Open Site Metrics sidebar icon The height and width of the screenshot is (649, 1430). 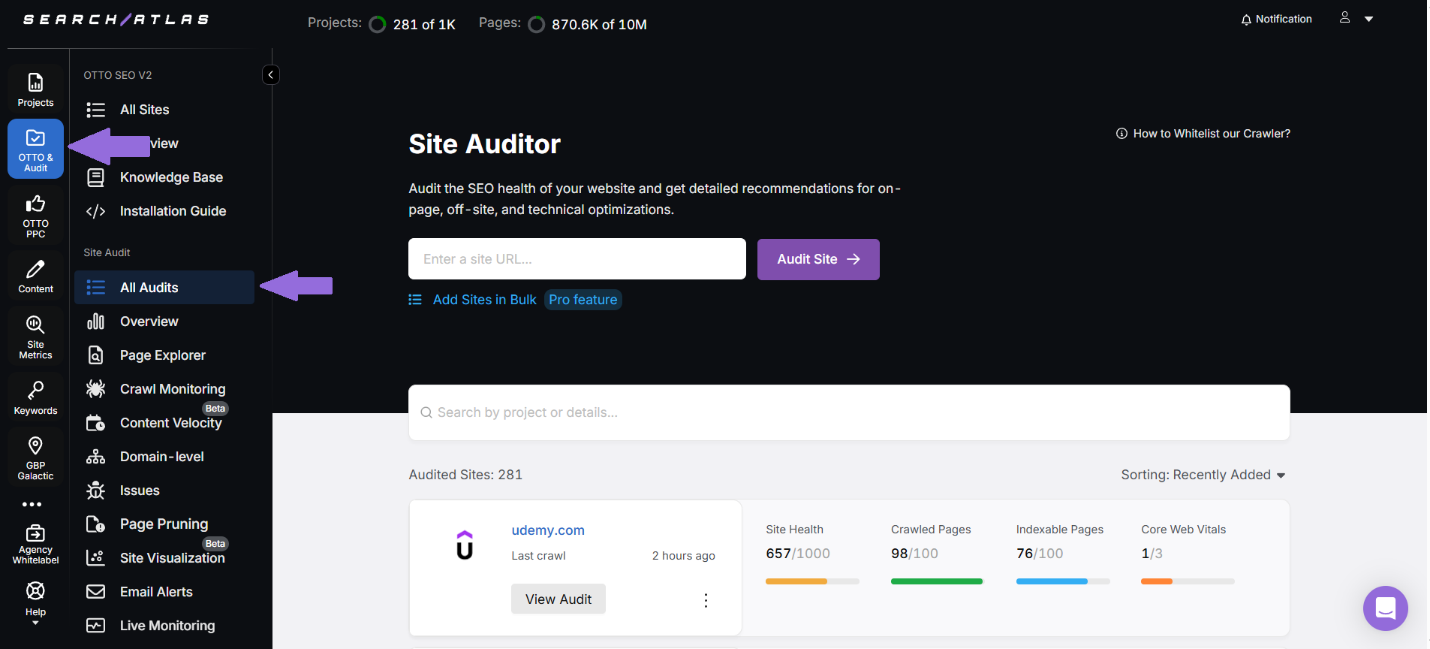coord(35,336)
